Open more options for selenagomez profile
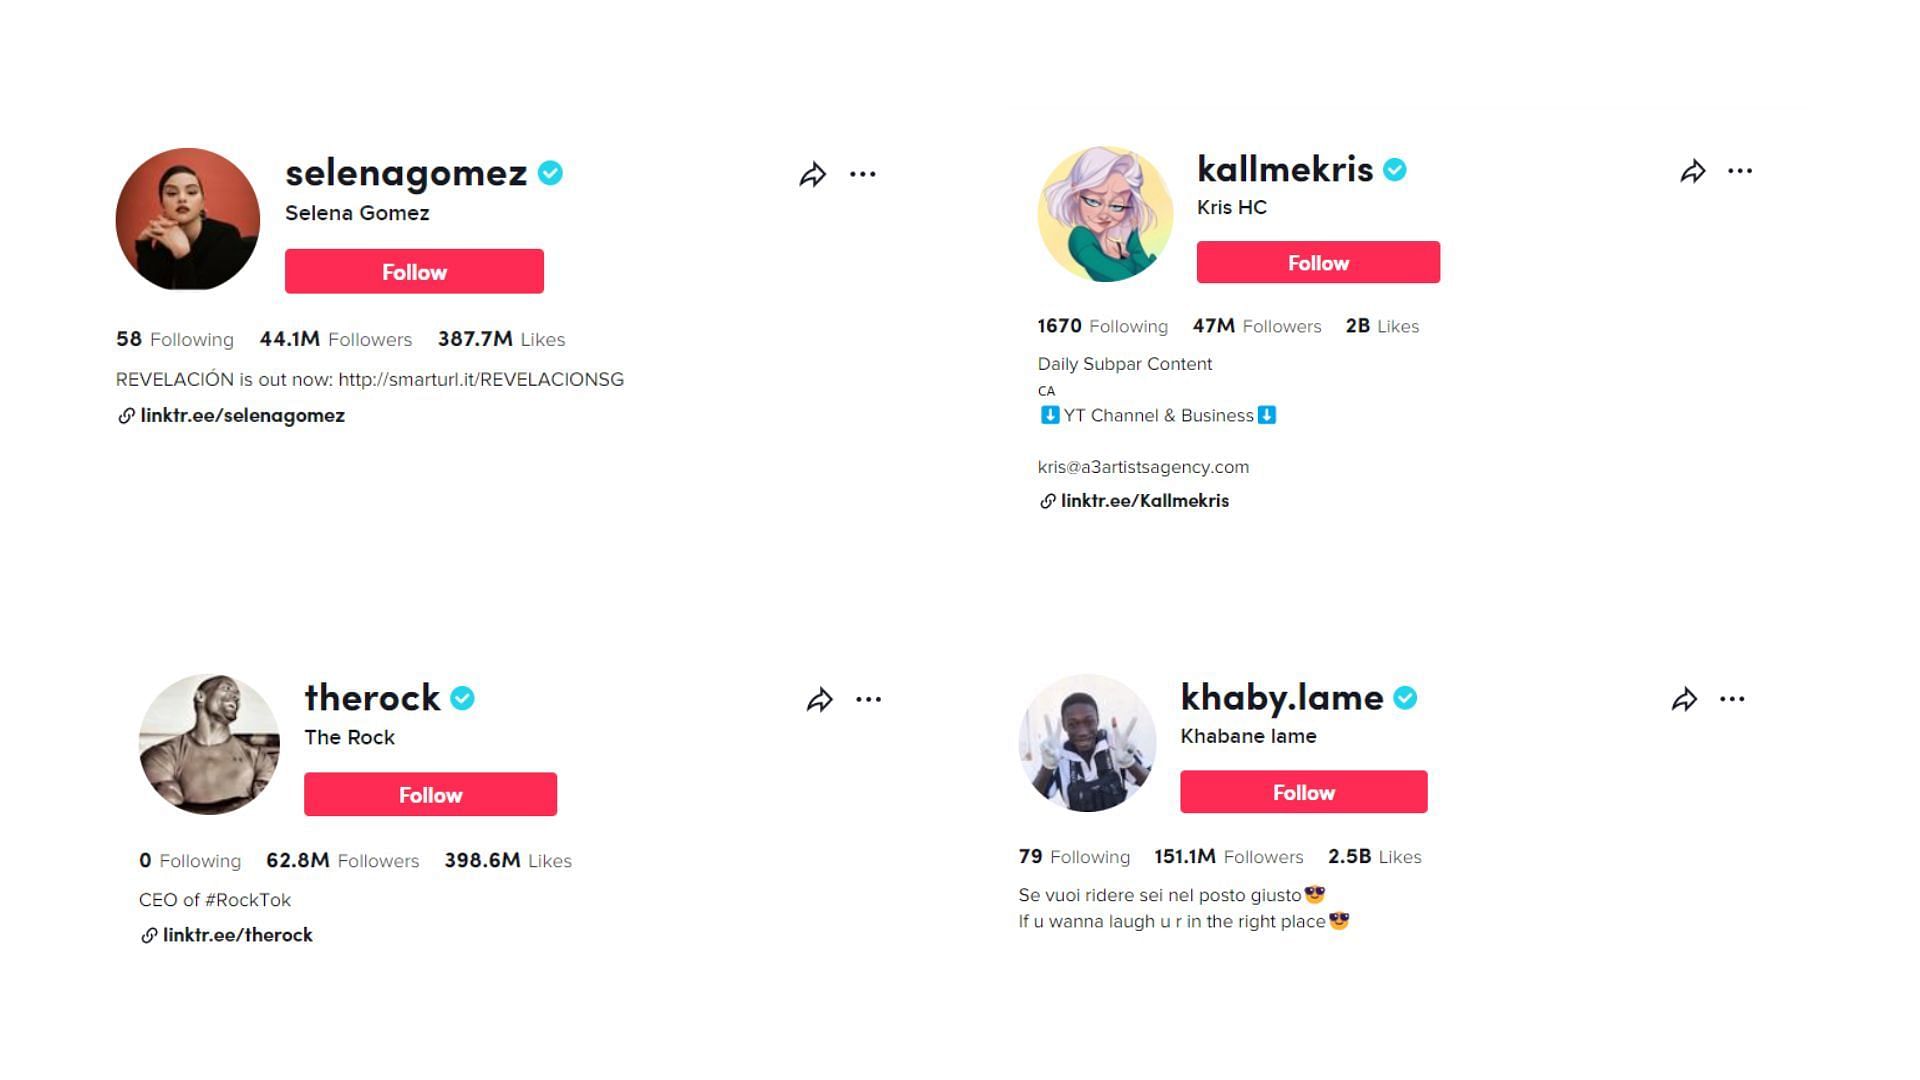1920x1080 pixels. coord(862,174)
